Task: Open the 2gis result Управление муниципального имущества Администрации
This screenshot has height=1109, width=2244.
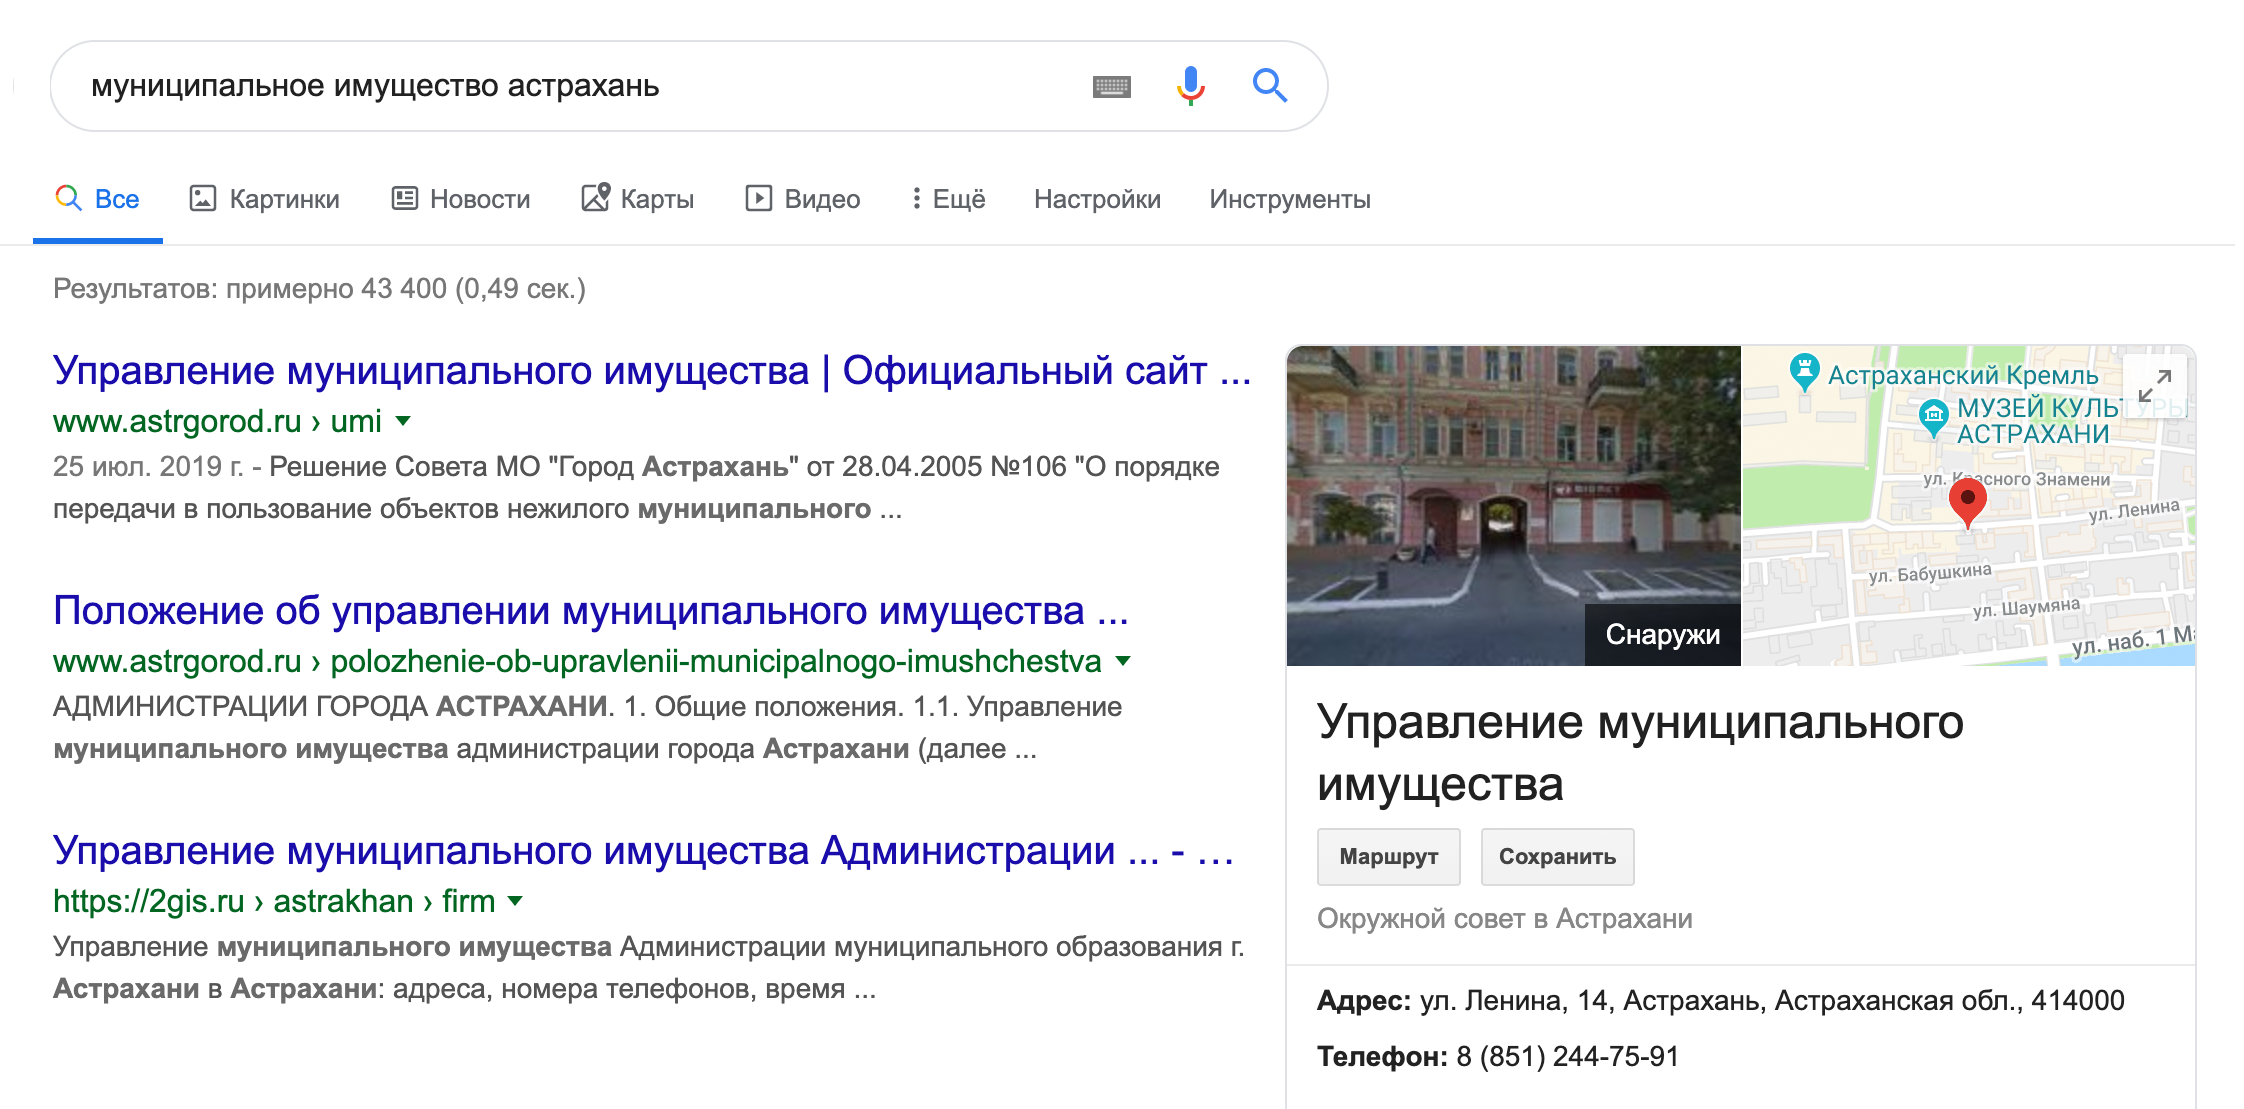Action: [x=644, y=851]
